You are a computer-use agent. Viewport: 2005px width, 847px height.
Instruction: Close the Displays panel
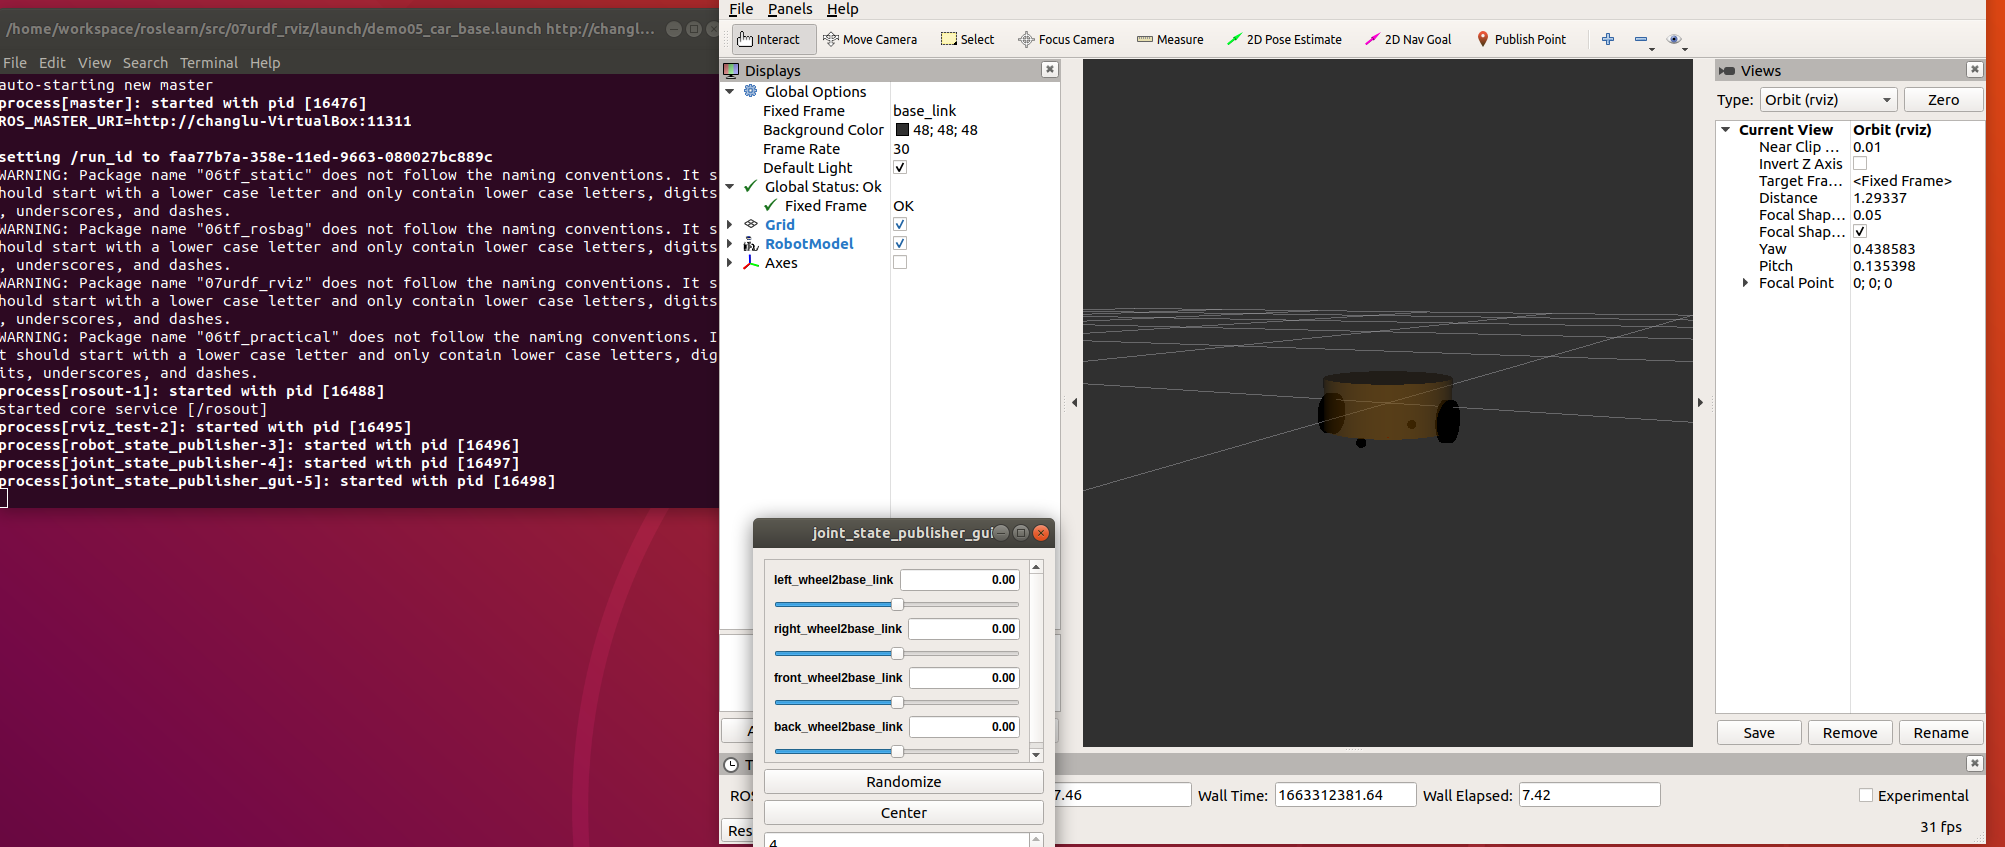[x=1049, y=69]
